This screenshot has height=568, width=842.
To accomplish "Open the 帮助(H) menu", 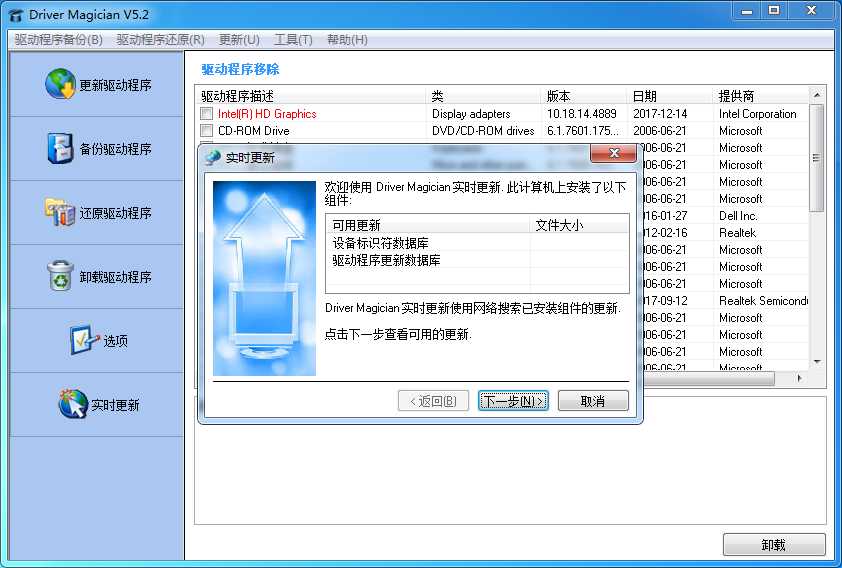I will coord(347,40).
